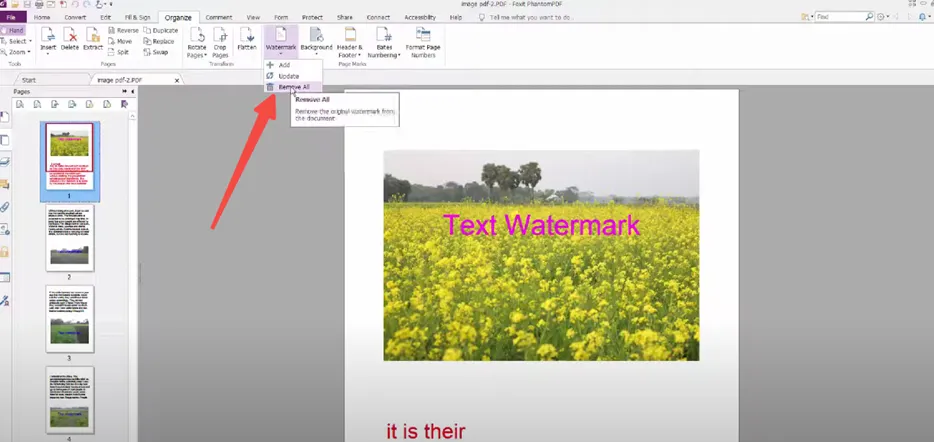
Task: Select the Delete pages icon
Action: (70, 39)
